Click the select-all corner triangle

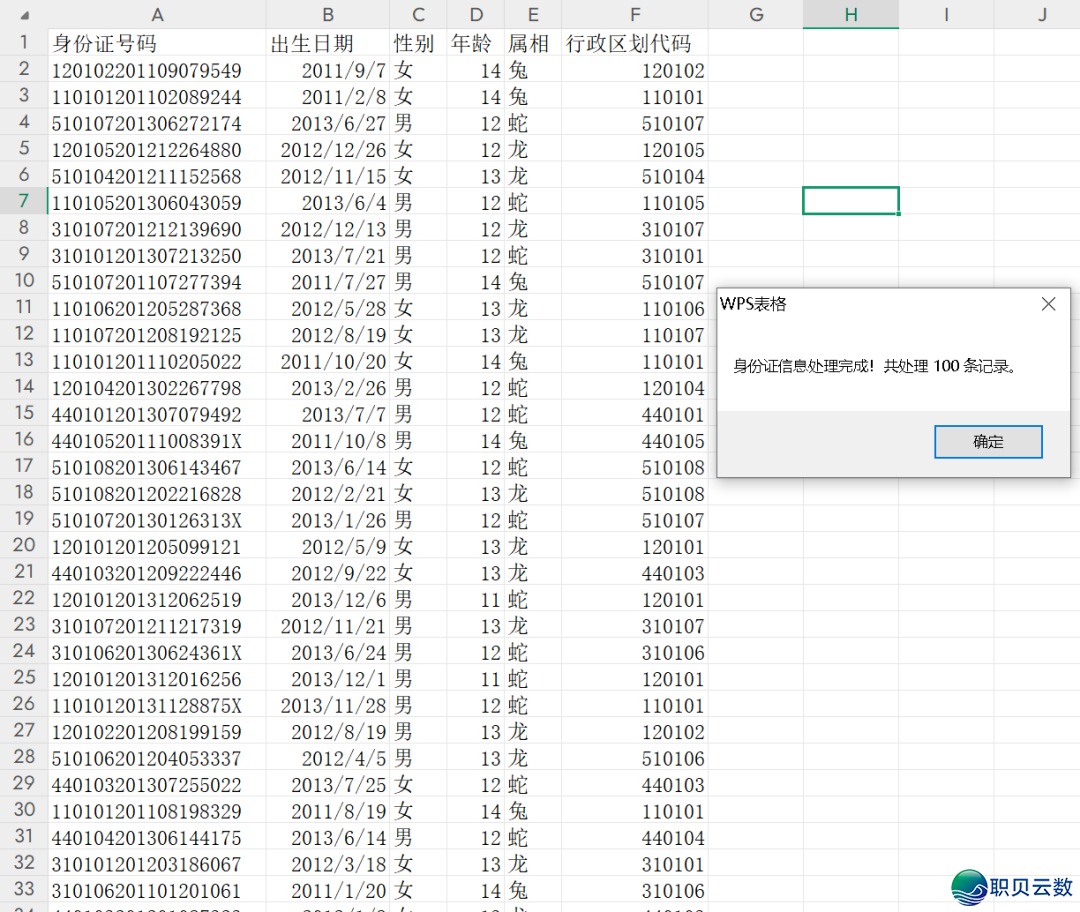click(x=24, y=15)
